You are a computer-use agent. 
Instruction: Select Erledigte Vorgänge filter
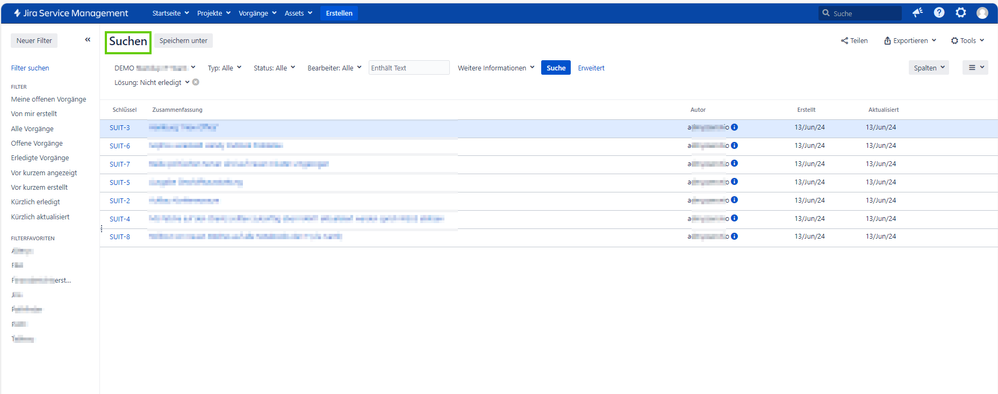(40, 158)
